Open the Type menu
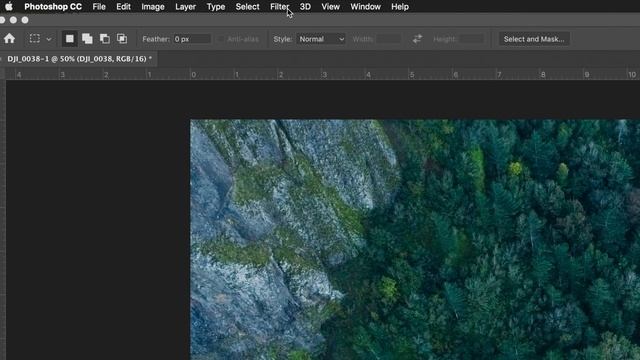The height and width of the screenshot is (360, 640). click(216, 7)
